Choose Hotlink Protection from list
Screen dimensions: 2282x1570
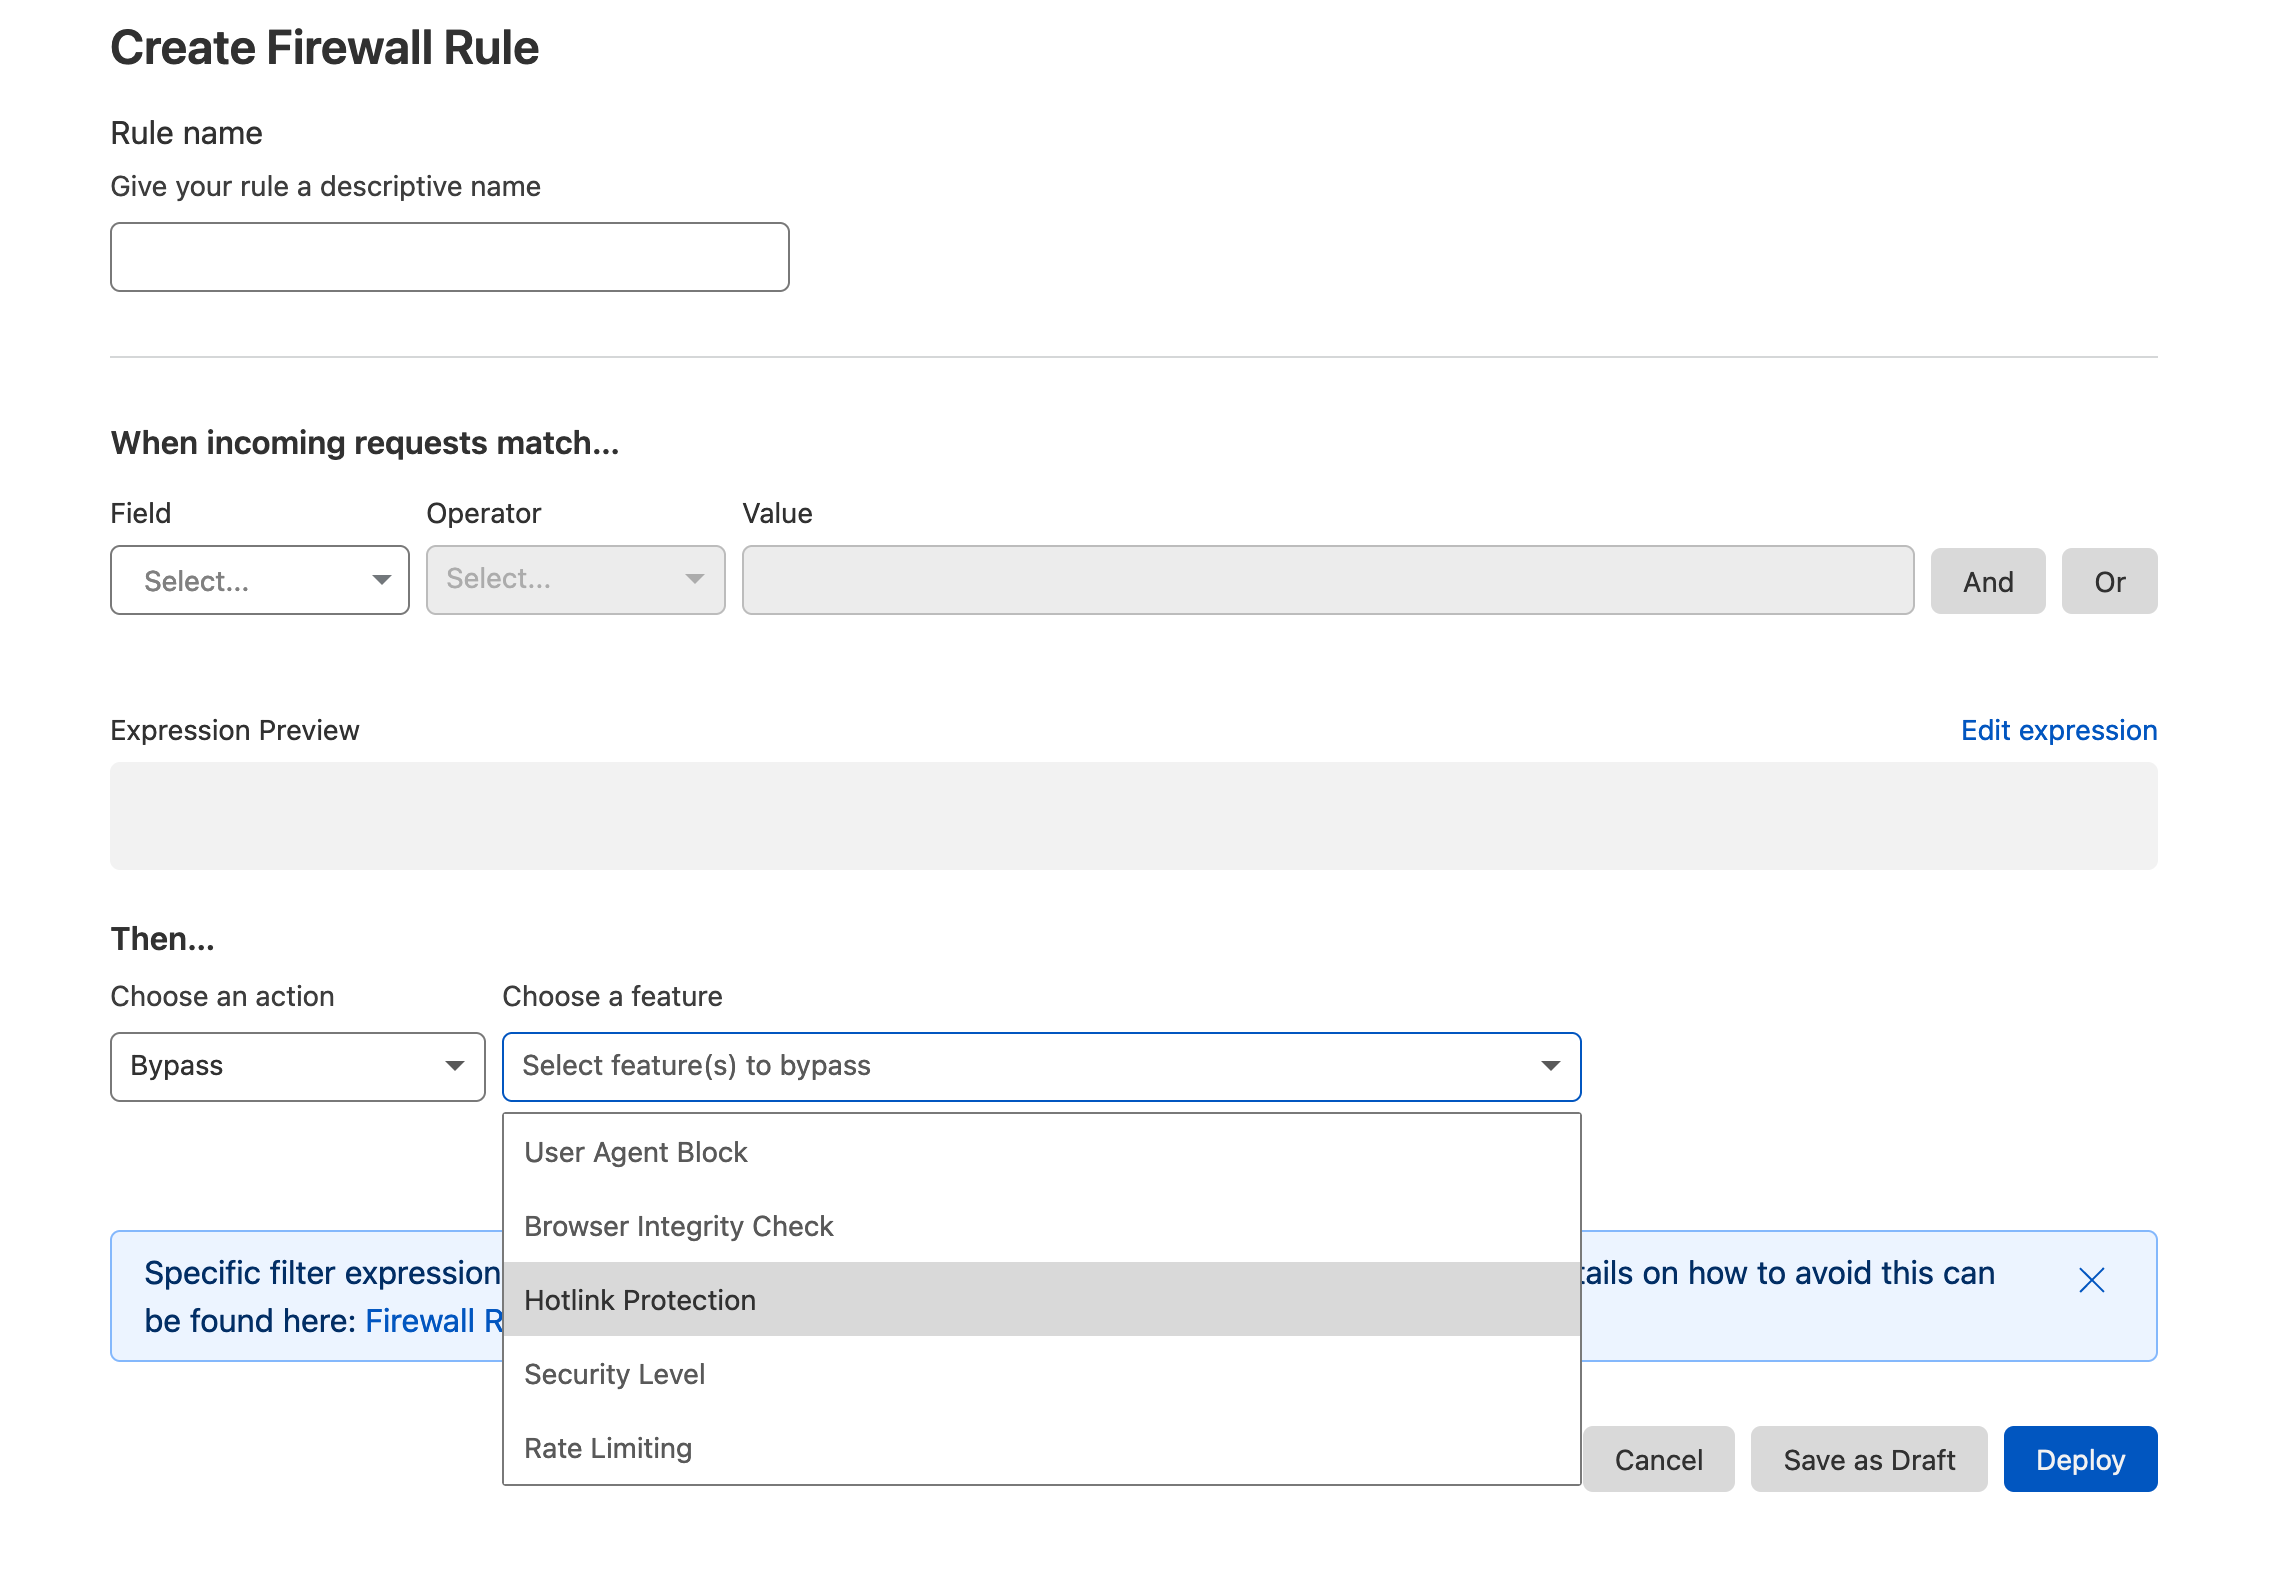[x=640, y=1300]
